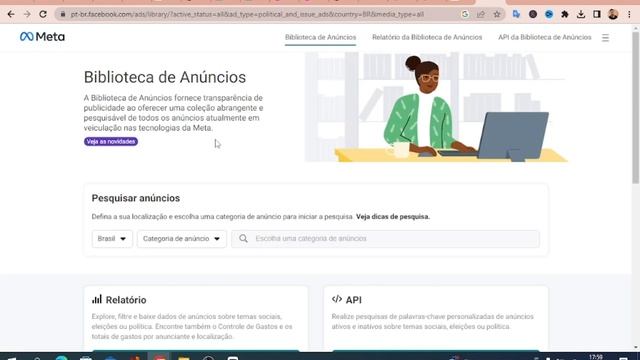Select the Biblioteca de Anúncios tab
This screenshot has height=360, width=640.
click(320, 37)
